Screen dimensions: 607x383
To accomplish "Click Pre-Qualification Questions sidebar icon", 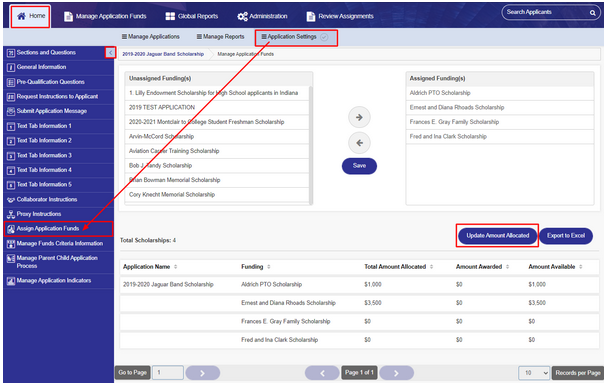I will (11, 82).
